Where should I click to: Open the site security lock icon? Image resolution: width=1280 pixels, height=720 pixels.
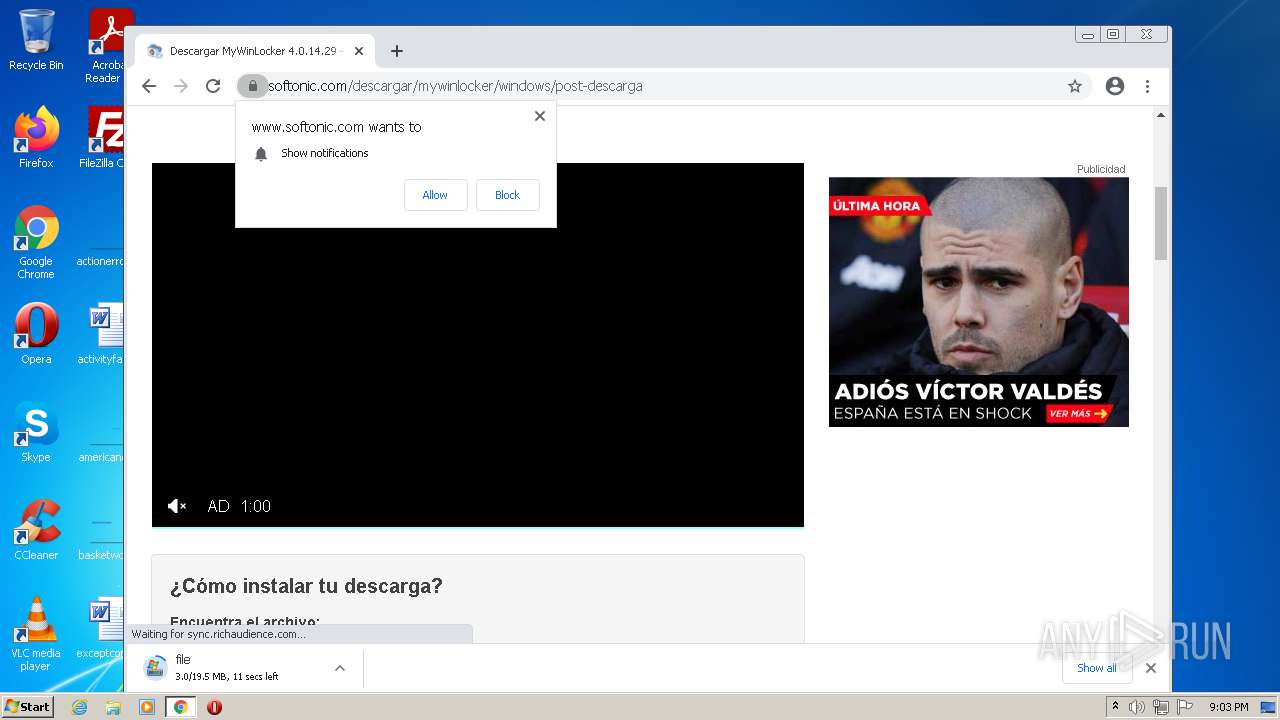coord(252,86)
